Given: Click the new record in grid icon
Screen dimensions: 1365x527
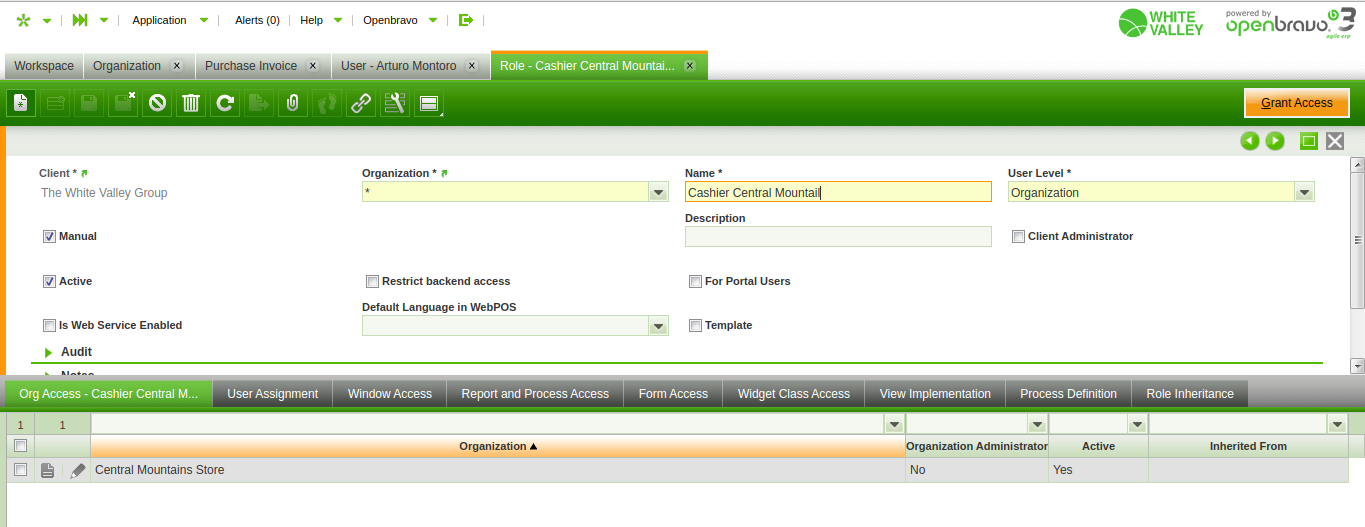Looking at the screenshot, I should click(x=55, y=102).
